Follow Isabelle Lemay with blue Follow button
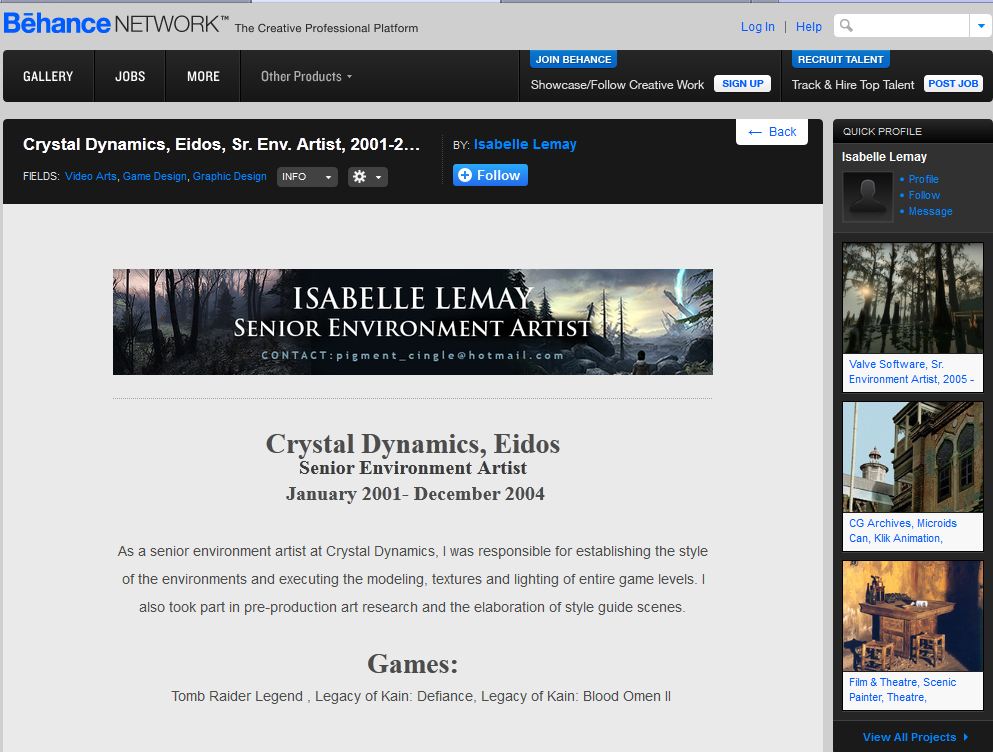This screenshot has width=993, height=752. [x=490, y=175]
